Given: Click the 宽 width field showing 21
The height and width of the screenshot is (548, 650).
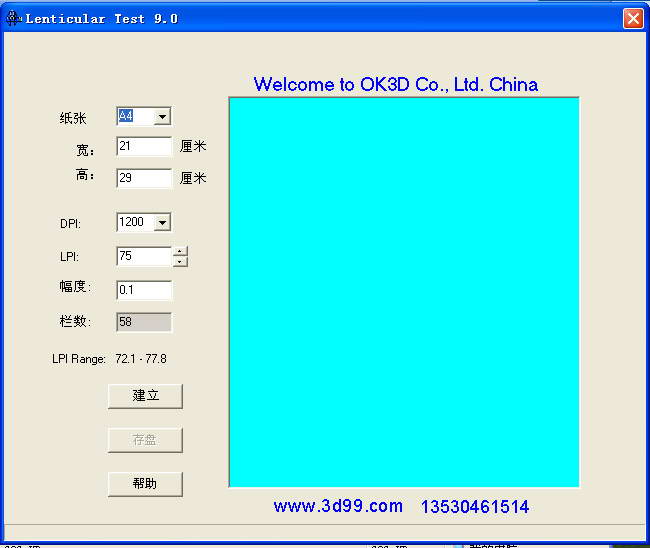Looking at the screenshot, I should [x=144, y=146].
